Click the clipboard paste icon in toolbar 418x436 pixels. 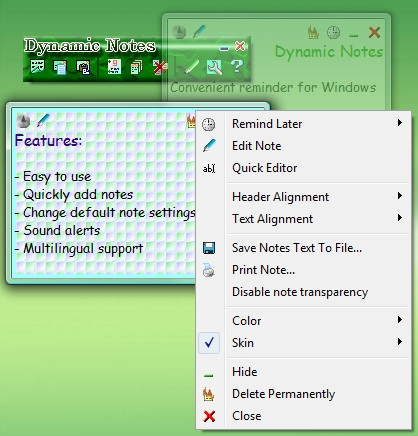click(83, 67)
